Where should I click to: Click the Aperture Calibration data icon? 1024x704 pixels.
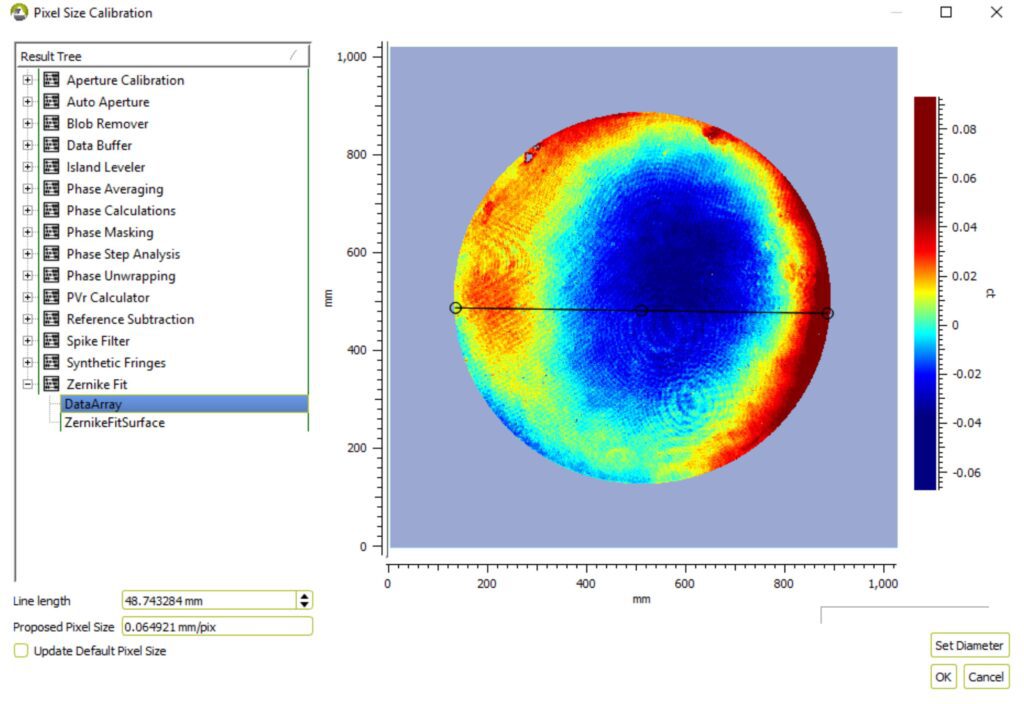coord(51,80)
